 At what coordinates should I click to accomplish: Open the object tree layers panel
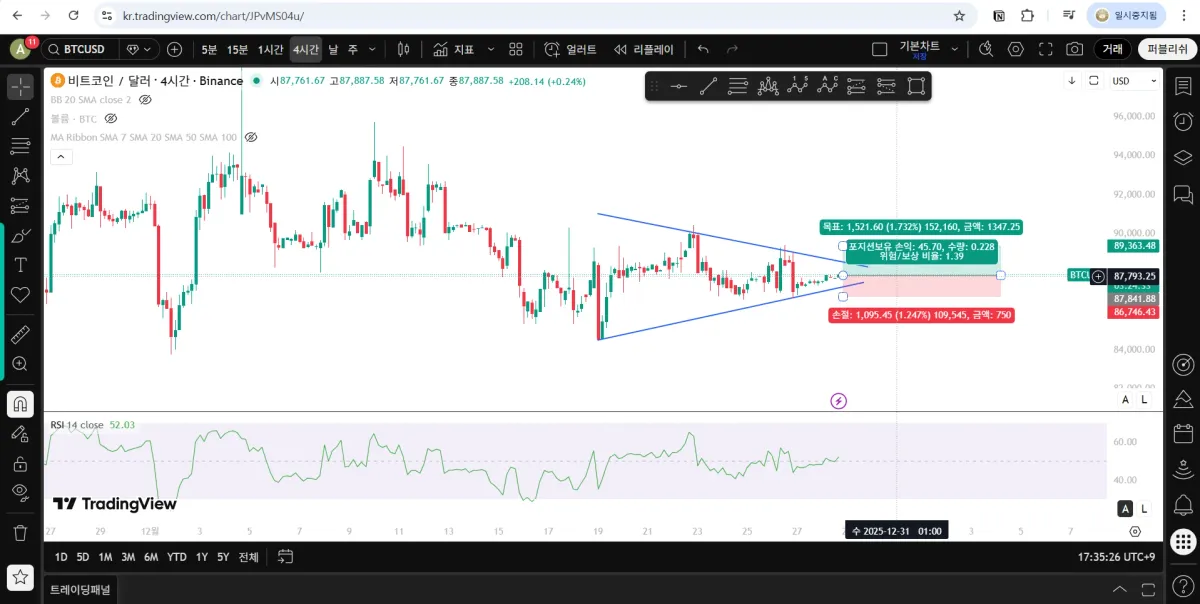(x=1183, y=157)
